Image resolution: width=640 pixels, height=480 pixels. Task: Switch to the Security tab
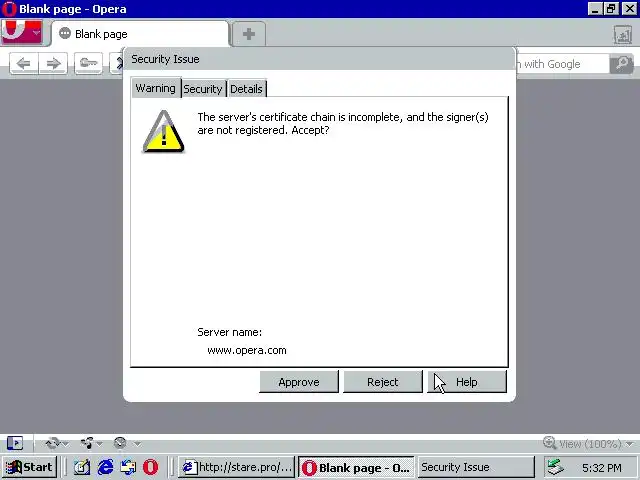(x=203, y=89)
